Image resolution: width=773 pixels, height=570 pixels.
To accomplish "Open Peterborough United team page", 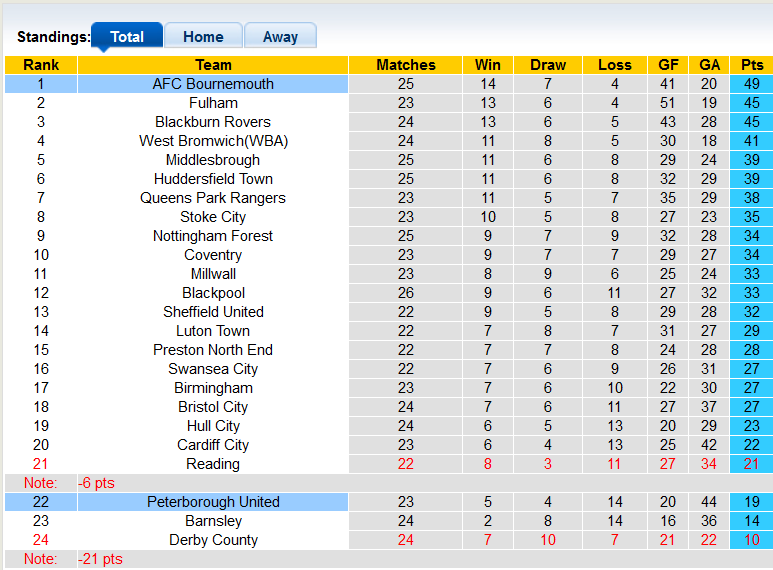I will 213,502.
